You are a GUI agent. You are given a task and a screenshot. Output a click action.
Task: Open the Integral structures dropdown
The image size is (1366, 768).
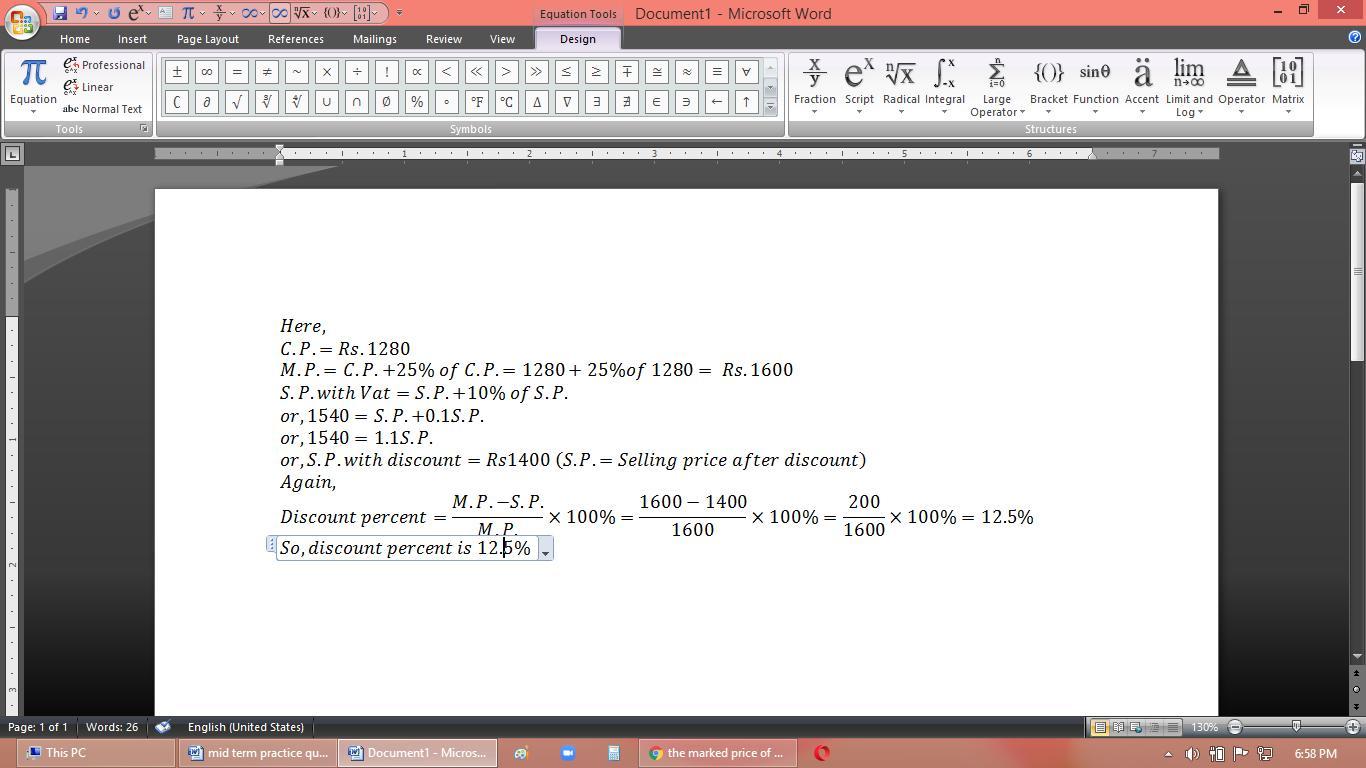click(944, 86)
